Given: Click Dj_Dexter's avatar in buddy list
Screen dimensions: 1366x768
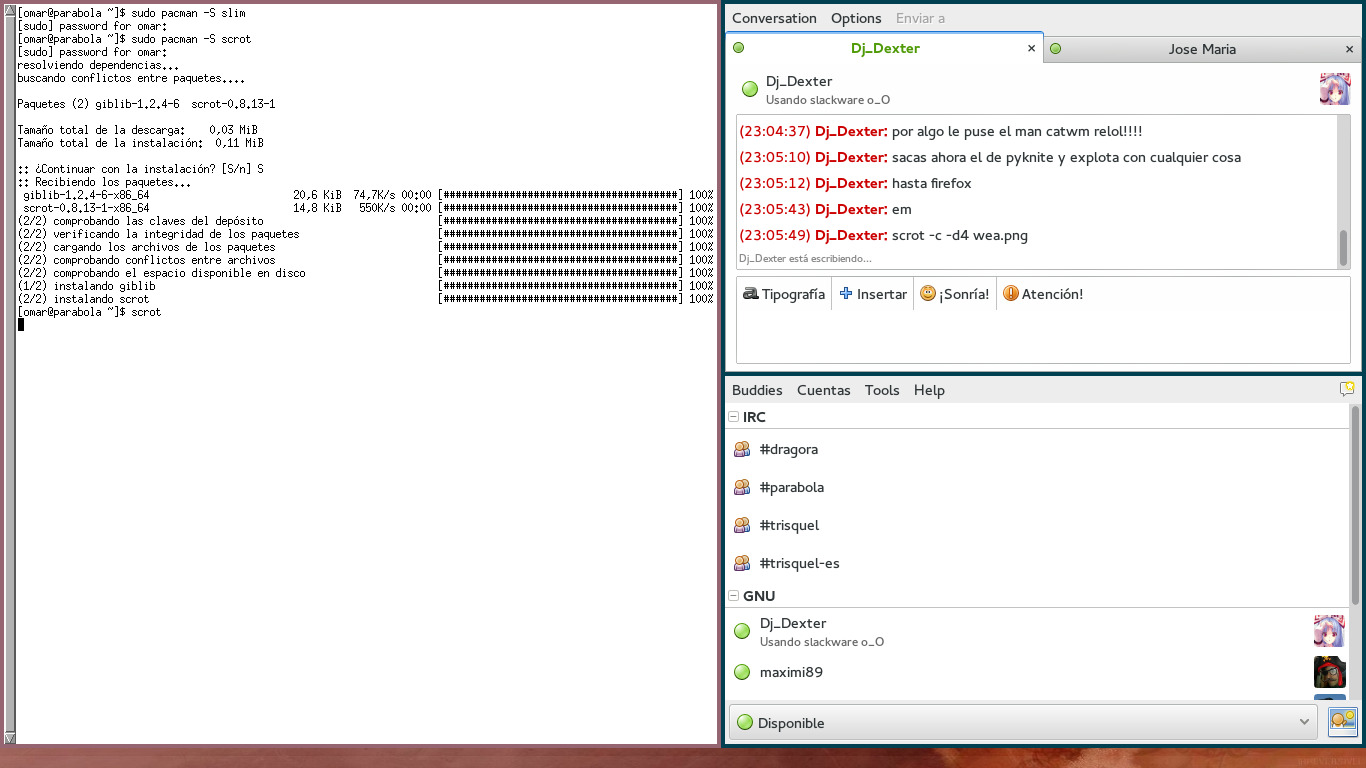Looking at the screenshot, I should (x=1329, y=631).
